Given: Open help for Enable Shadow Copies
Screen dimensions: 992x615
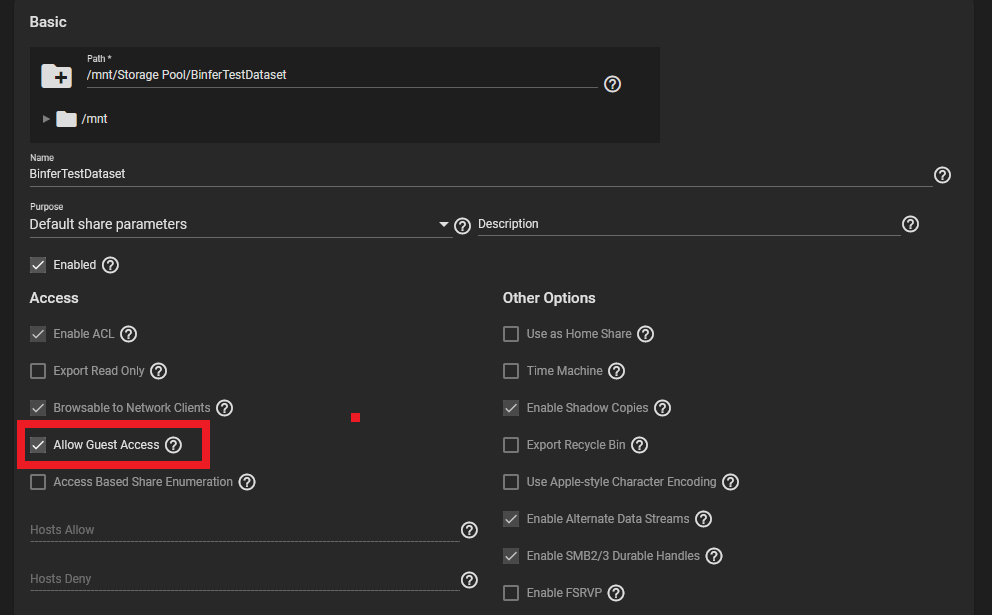Looking at the screenshot, I should pos(662,408).
